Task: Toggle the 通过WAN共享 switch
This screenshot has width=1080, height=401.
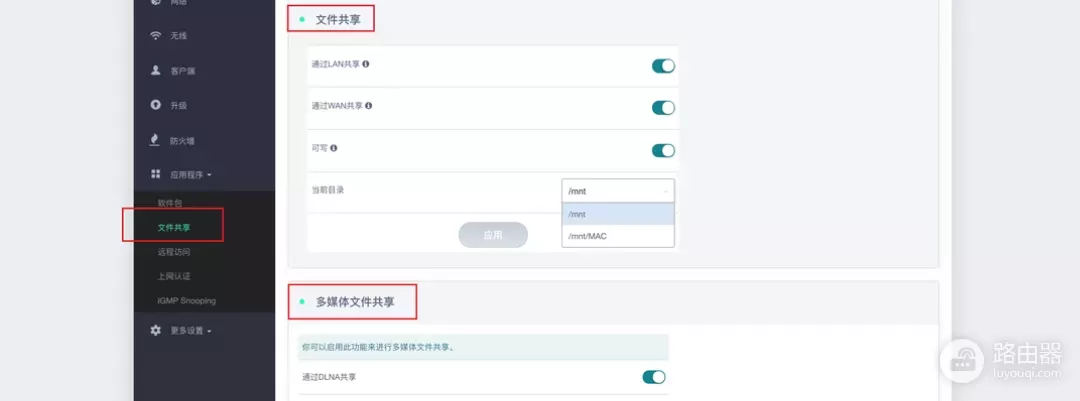Action: click(663, 108)
